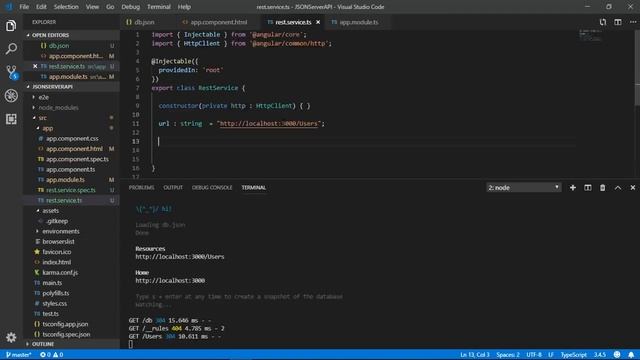Follow localhost:3000/Users link in code
640x360 pixels.
click(268, 123)
